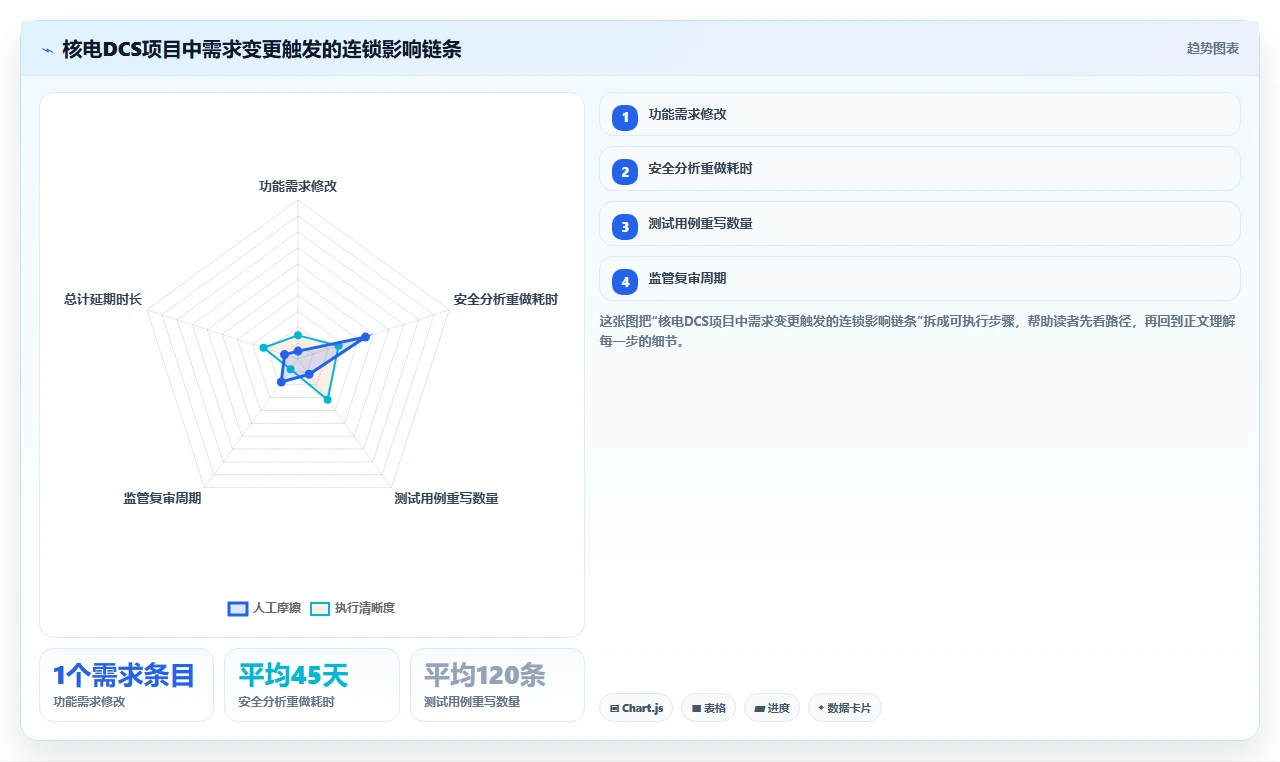Click the 人工摩擦 blue legend swatch
The height and width of the screenshot is (762, 1280).
point(238,608)
